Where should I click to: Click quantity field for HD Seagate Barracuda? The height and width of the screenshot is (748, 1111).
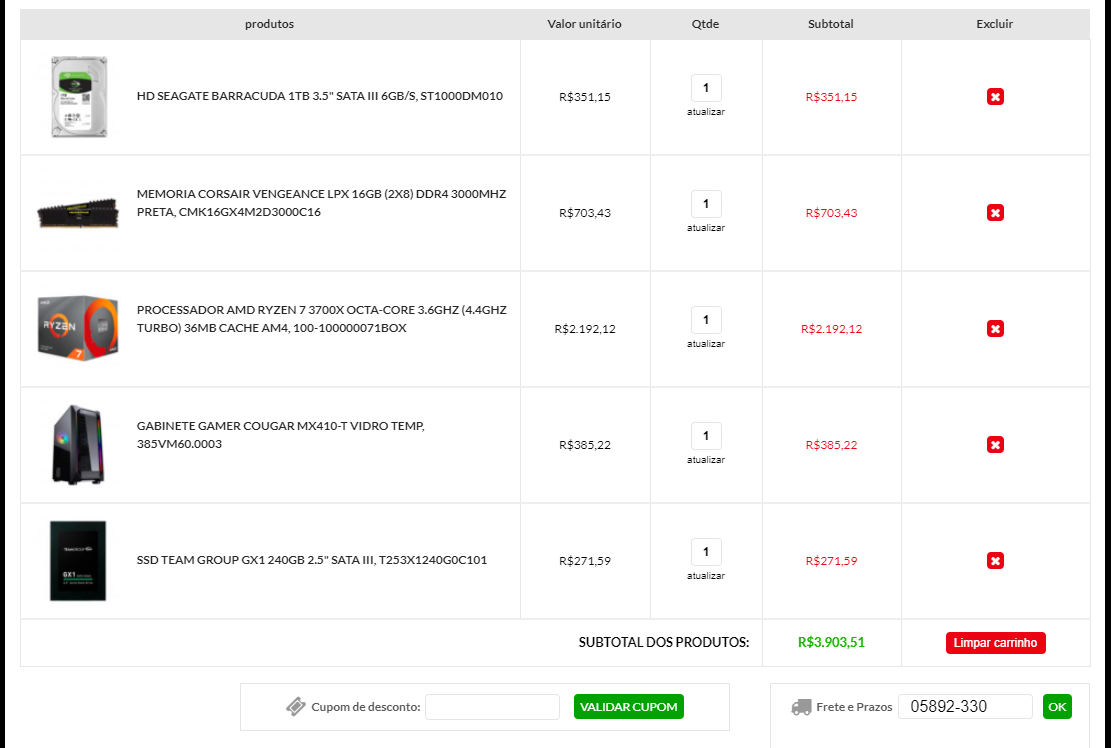706,88
